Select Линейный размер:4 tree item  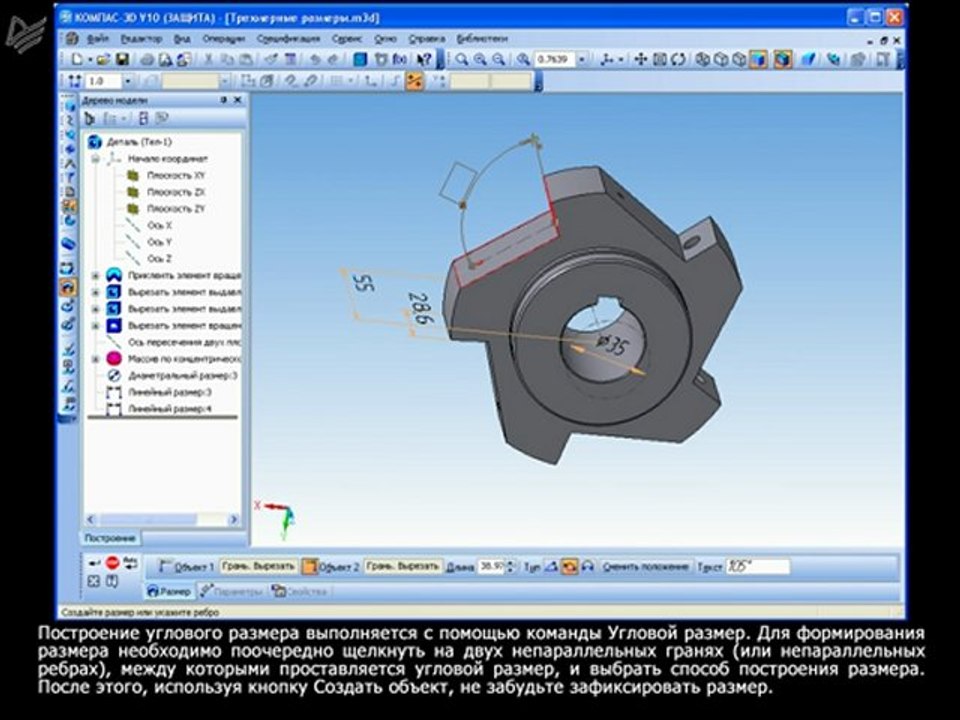tap(170, 408)
